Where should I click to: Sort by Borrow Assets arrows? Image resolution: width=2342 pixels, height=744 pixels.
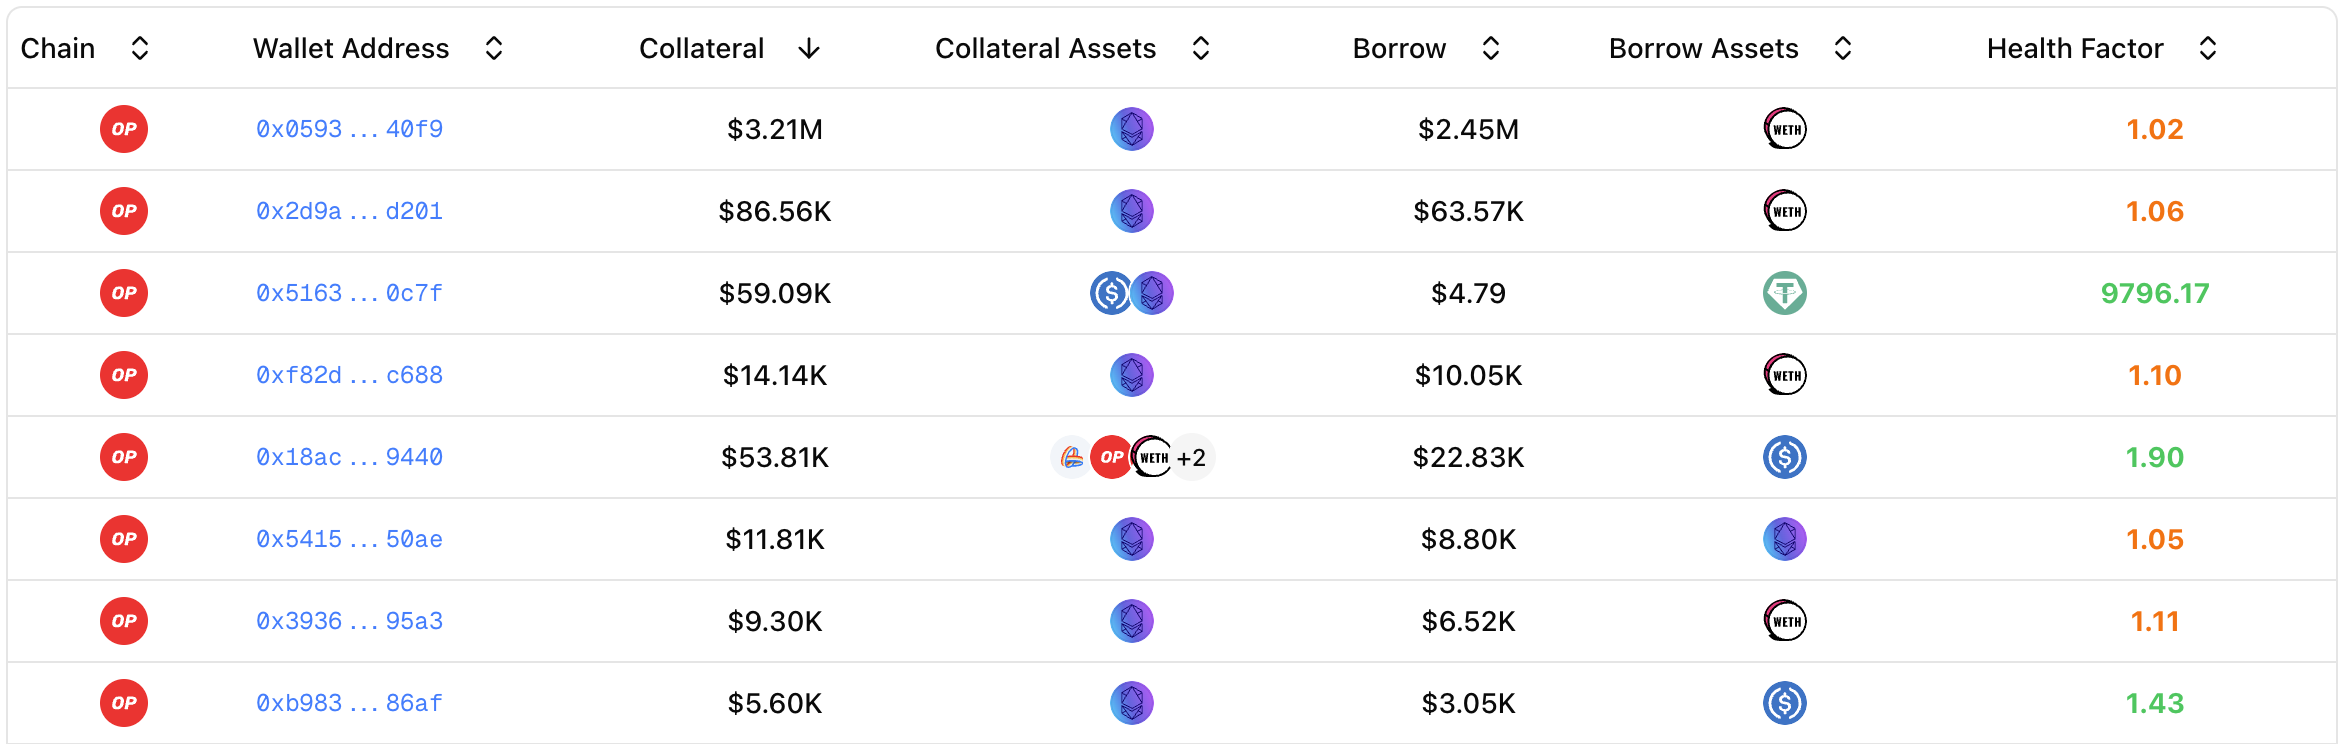1843,48
